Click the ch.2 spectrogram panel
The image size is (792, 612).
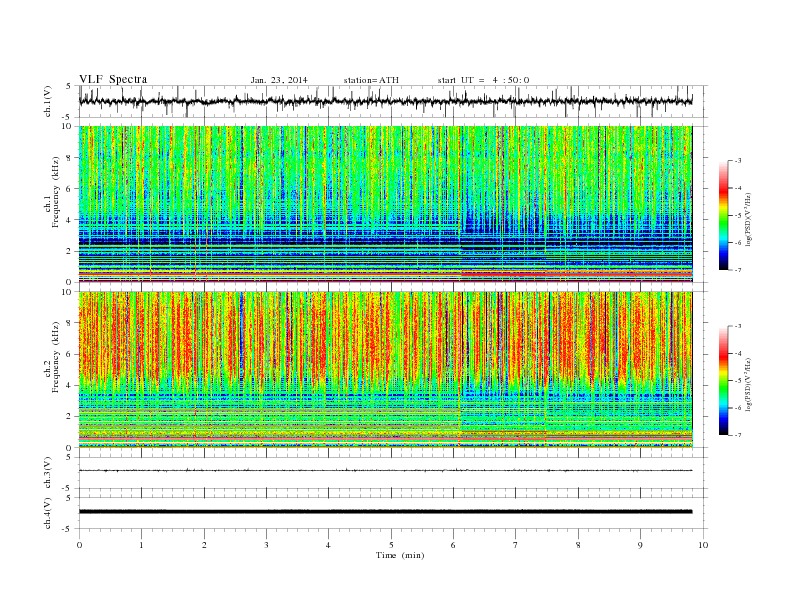tap(385, 370)
